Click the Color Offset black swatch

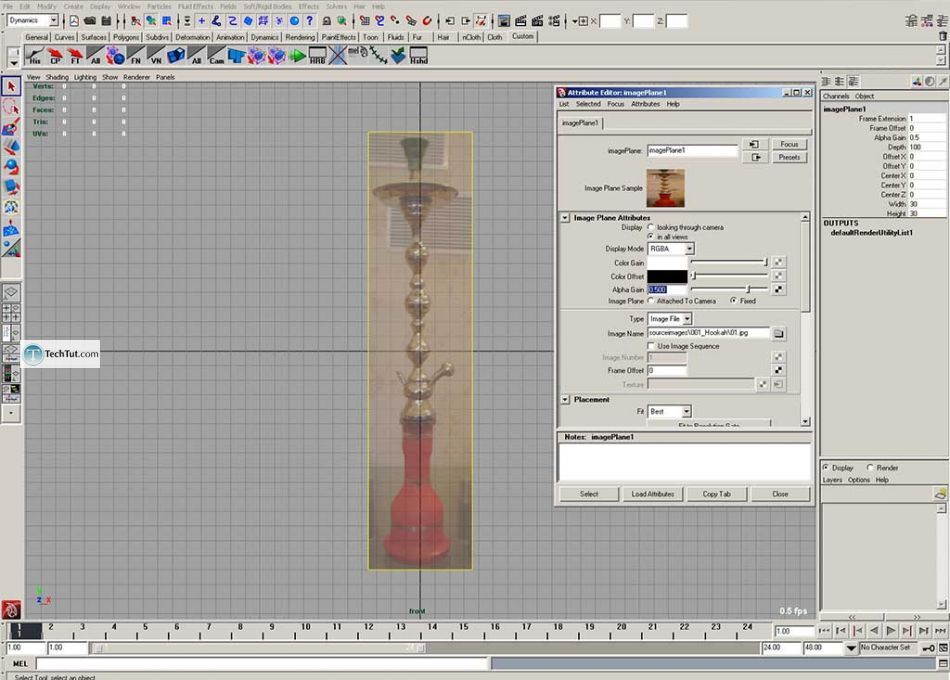[x=667, y=276]
